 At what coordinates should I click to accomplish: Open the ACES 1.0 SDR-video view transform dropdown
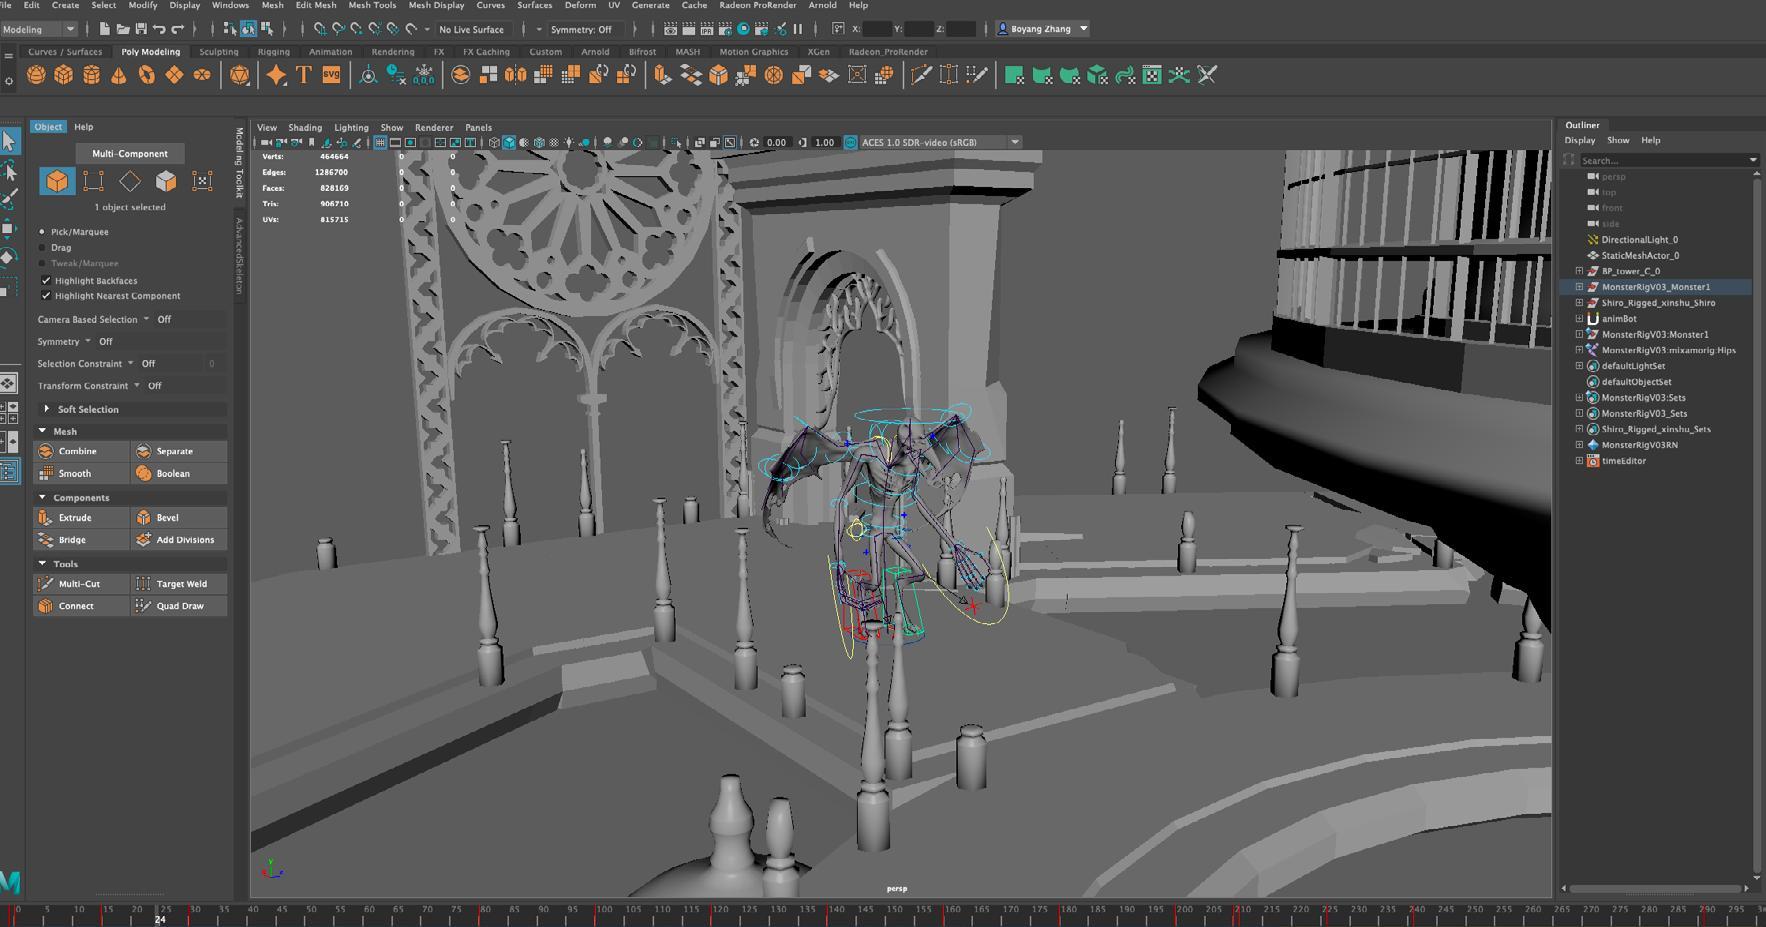pyautogui.click(x=940, y=143)
